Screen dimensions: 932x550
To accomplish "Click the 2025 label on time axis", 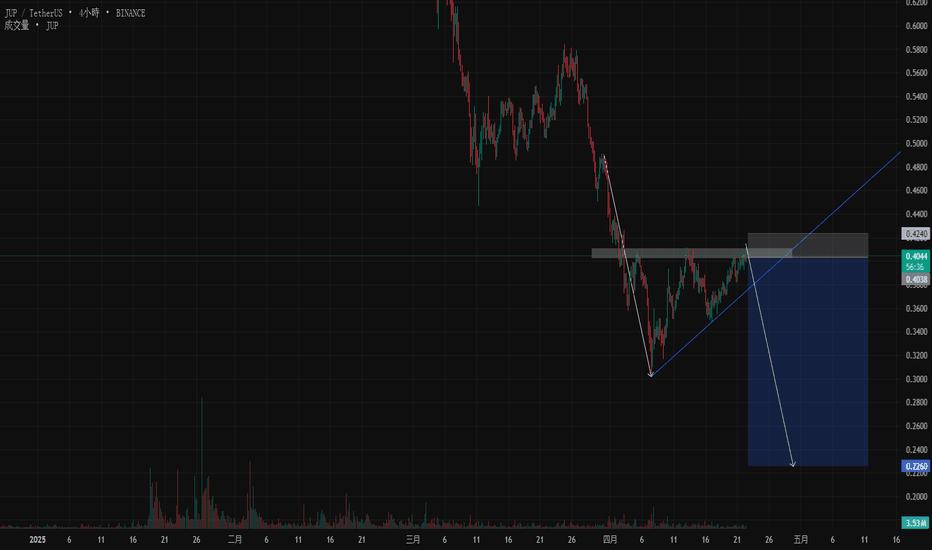I will point(37,540).
